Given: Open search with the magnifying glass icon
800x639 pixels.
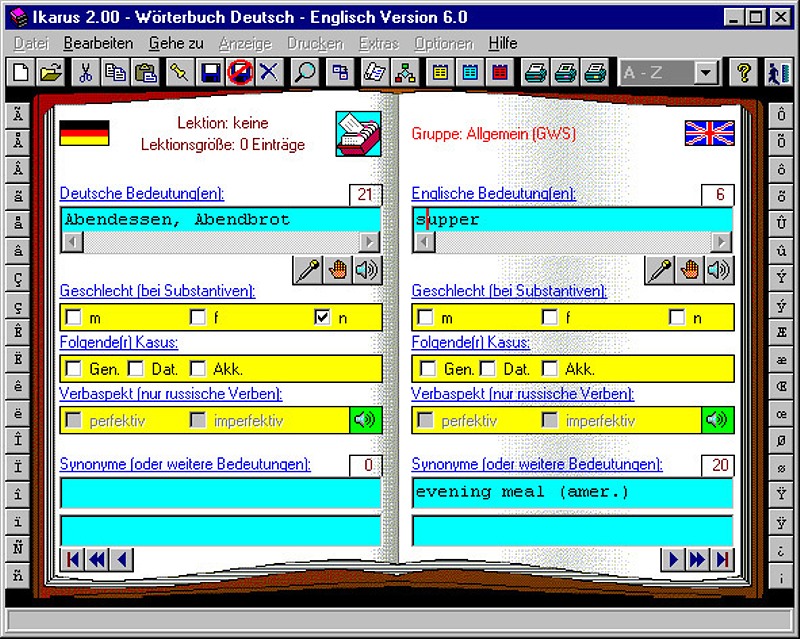Looking at the screenshot, I should click(305, 72).
